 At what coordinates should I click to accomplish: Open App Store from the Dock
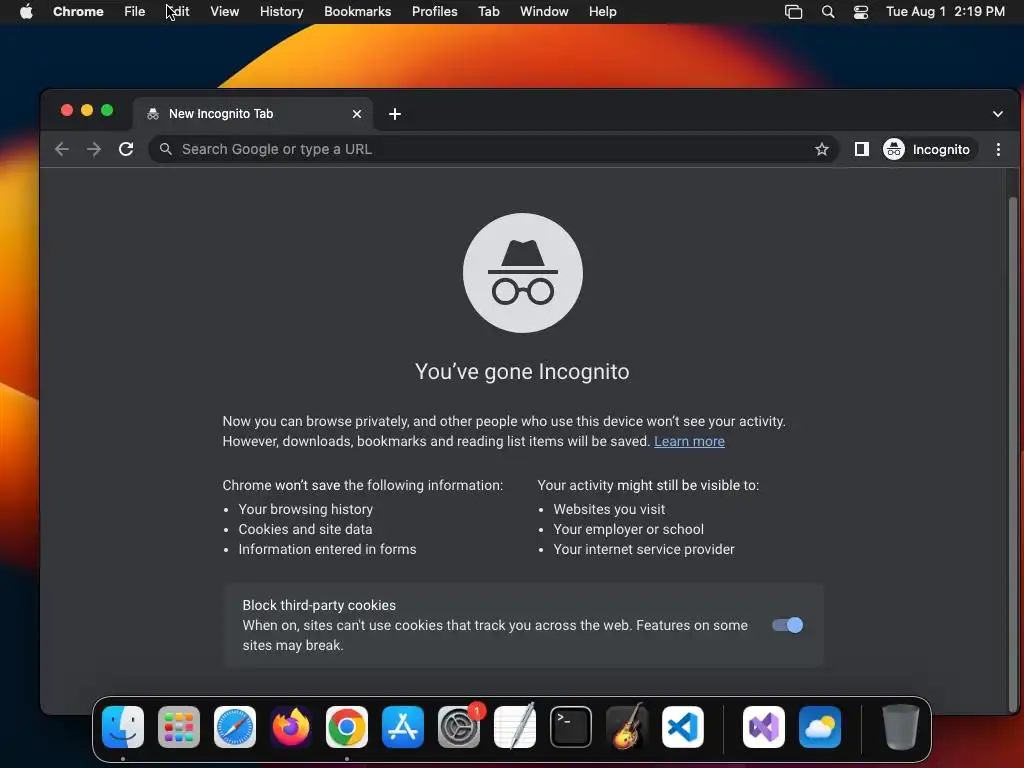pos(403,727)
